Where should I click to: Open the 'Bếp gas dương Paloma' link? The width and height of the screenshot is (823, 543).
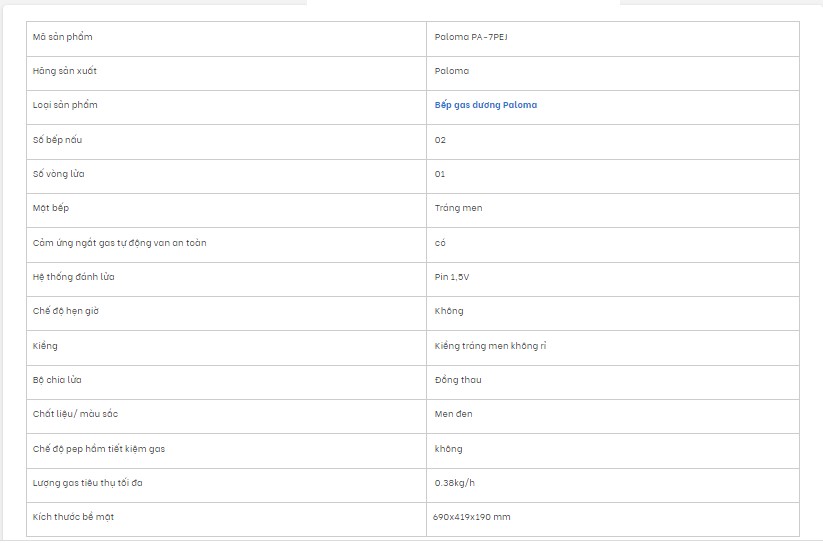pos(486,105)
